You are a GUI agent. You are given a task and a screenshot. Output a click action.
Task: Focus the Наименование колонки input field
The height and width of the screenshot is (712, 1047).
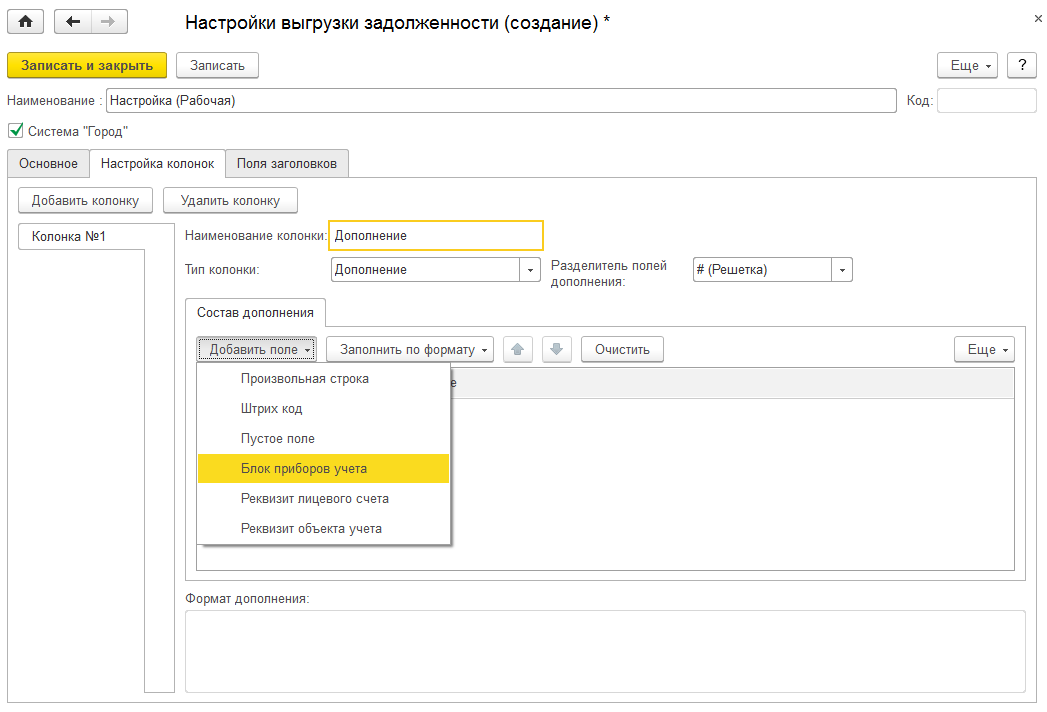pos(436,236)
